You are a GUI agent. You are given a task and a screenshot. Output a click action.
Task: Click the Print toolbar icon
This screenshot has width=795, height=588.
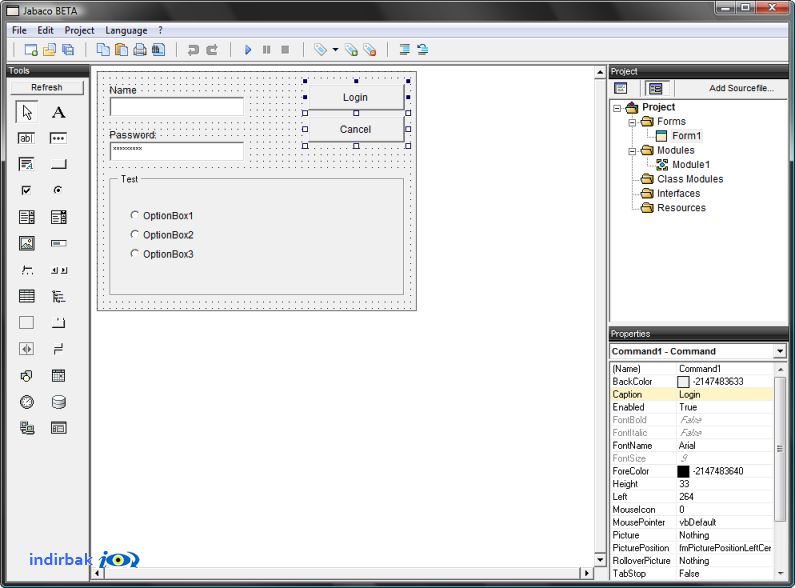click(x=140, y=50)
